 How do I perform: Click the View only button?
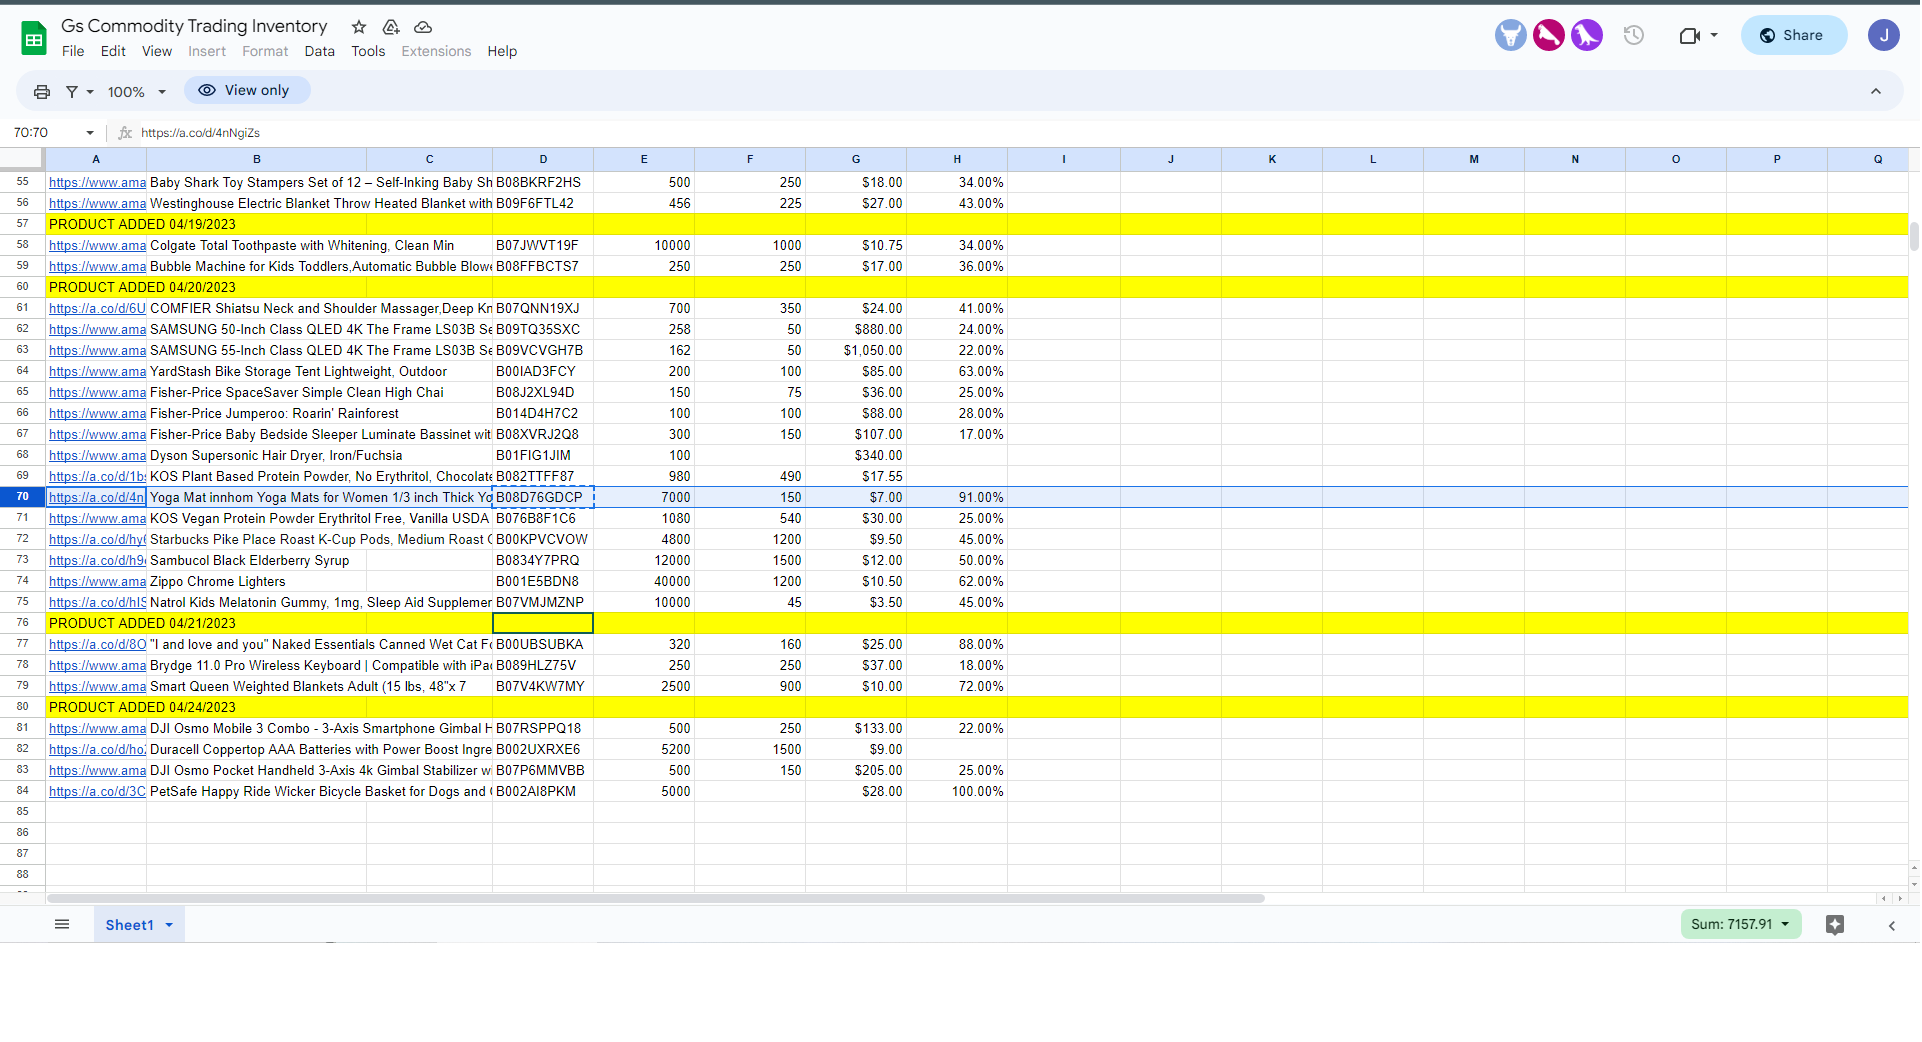pos(246,91)
